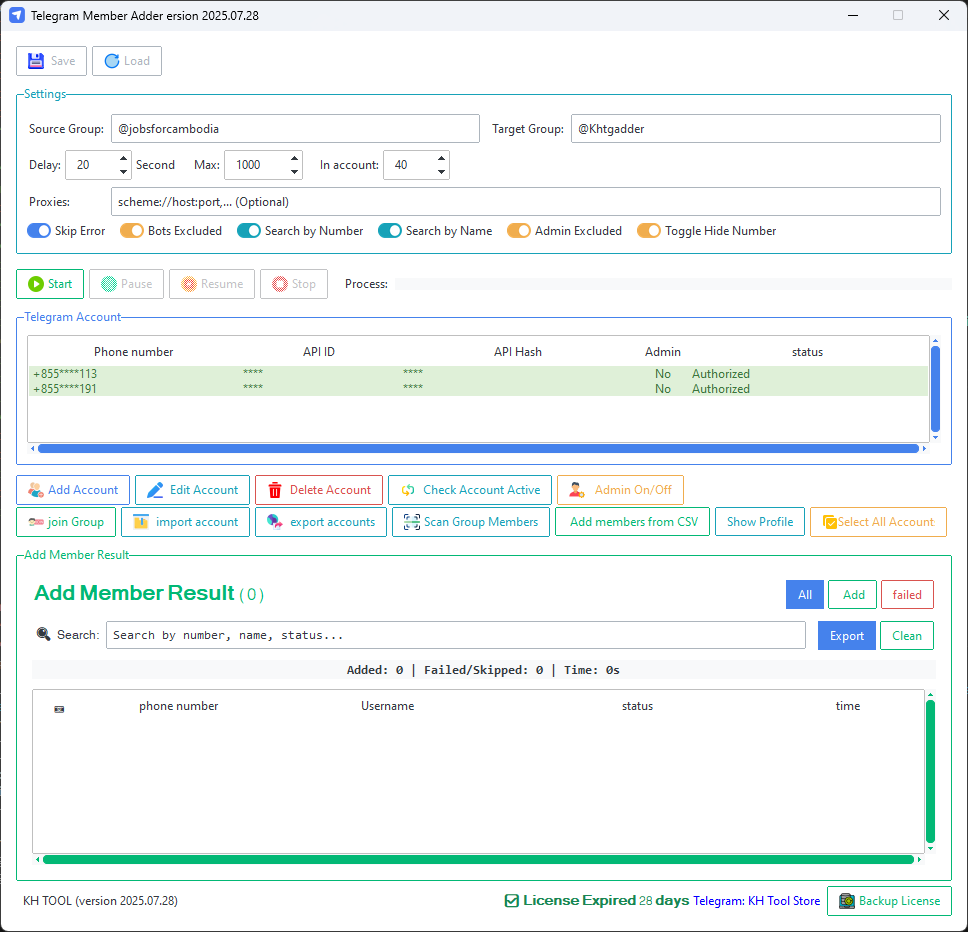
Task: Show All results filter
Action: (804, 594)
